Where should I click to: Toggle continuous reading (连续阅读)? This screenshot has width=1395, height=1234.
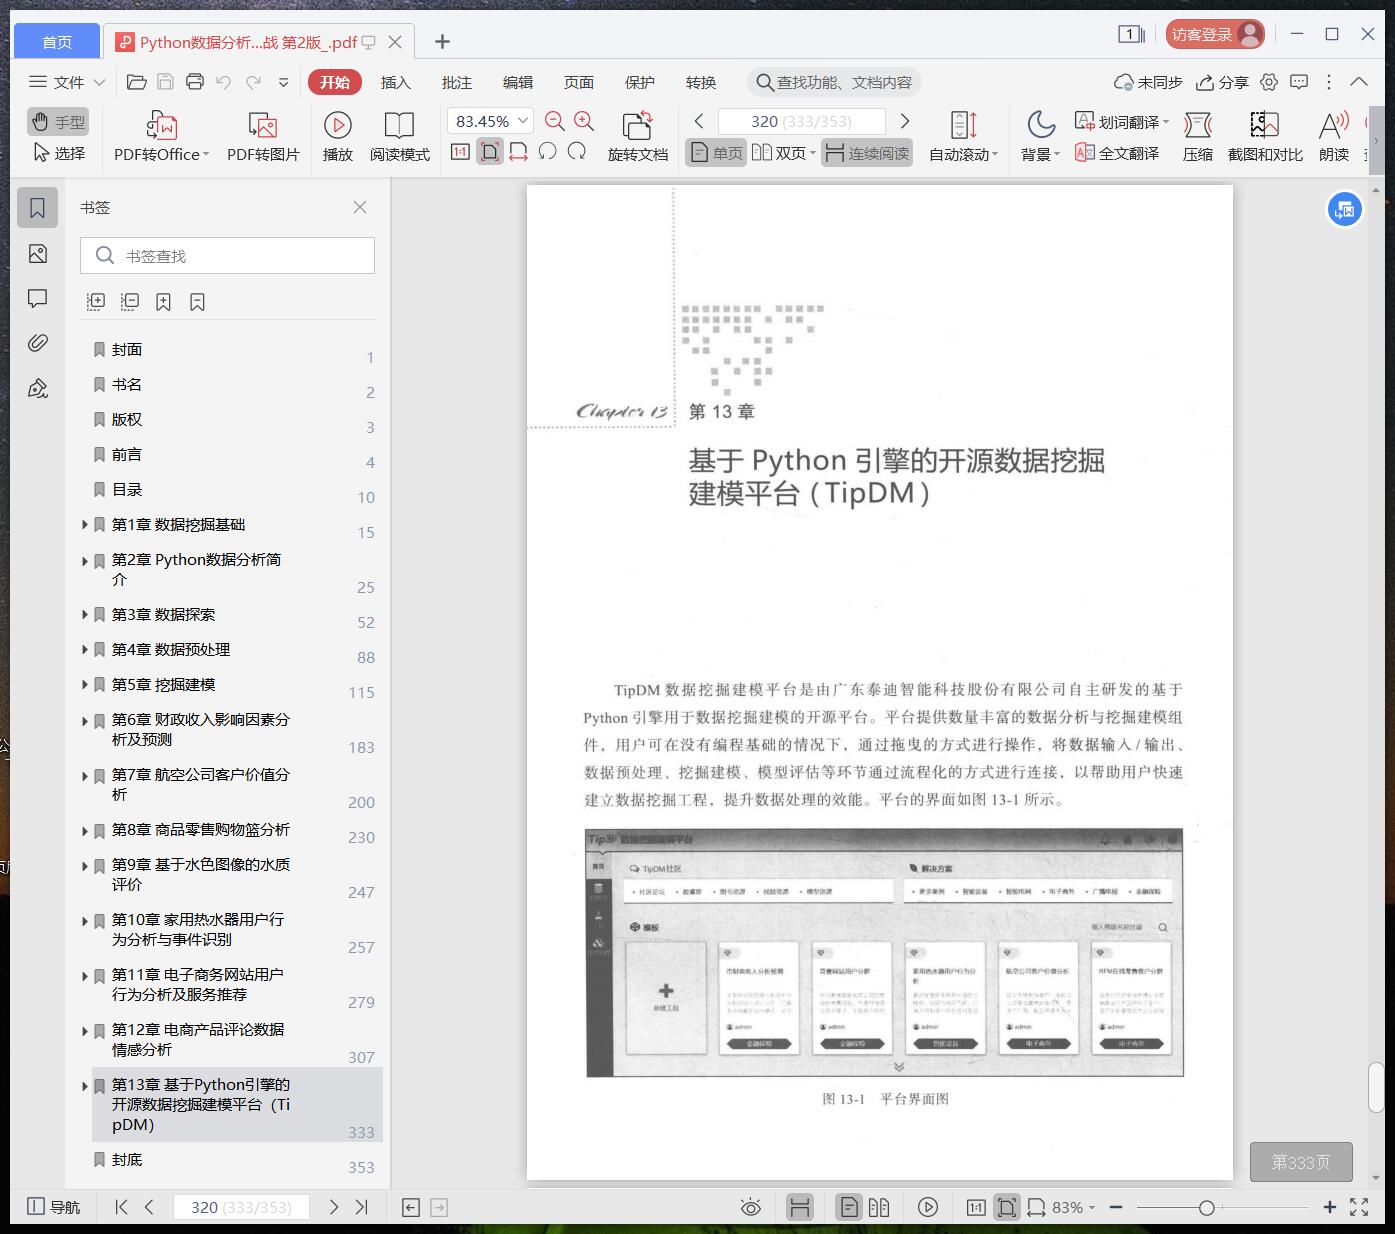point(867,152)
